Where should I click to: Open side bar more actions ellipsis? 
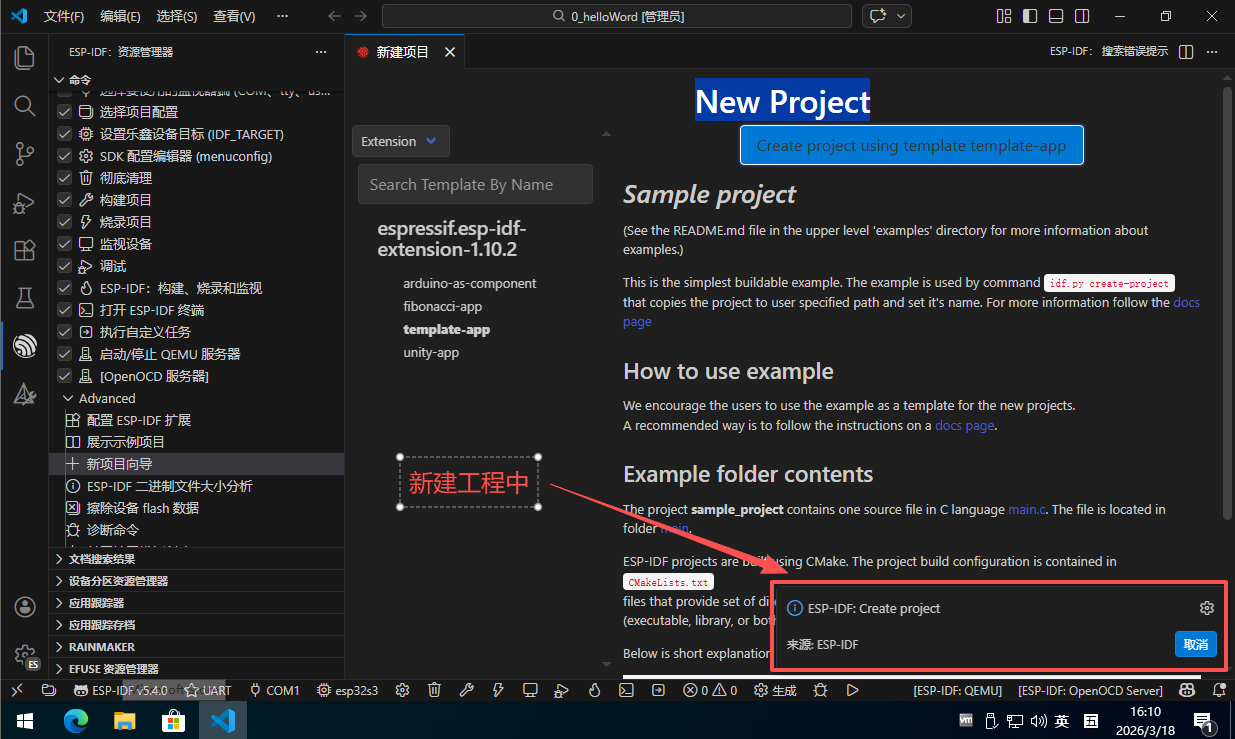321,52
